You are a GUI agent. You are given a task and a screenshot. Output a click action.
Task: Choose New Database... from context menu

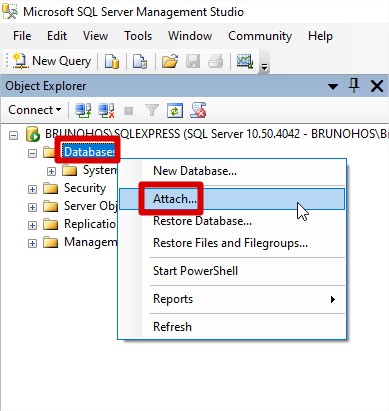pyautogui.click(x=232, y=171)
